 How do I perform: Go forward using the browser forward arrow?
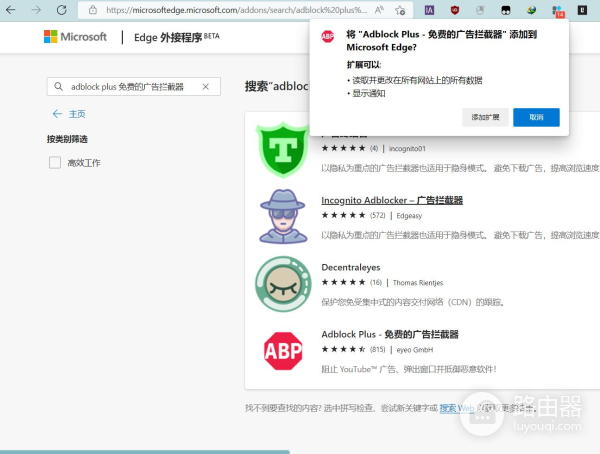point(36,10)
